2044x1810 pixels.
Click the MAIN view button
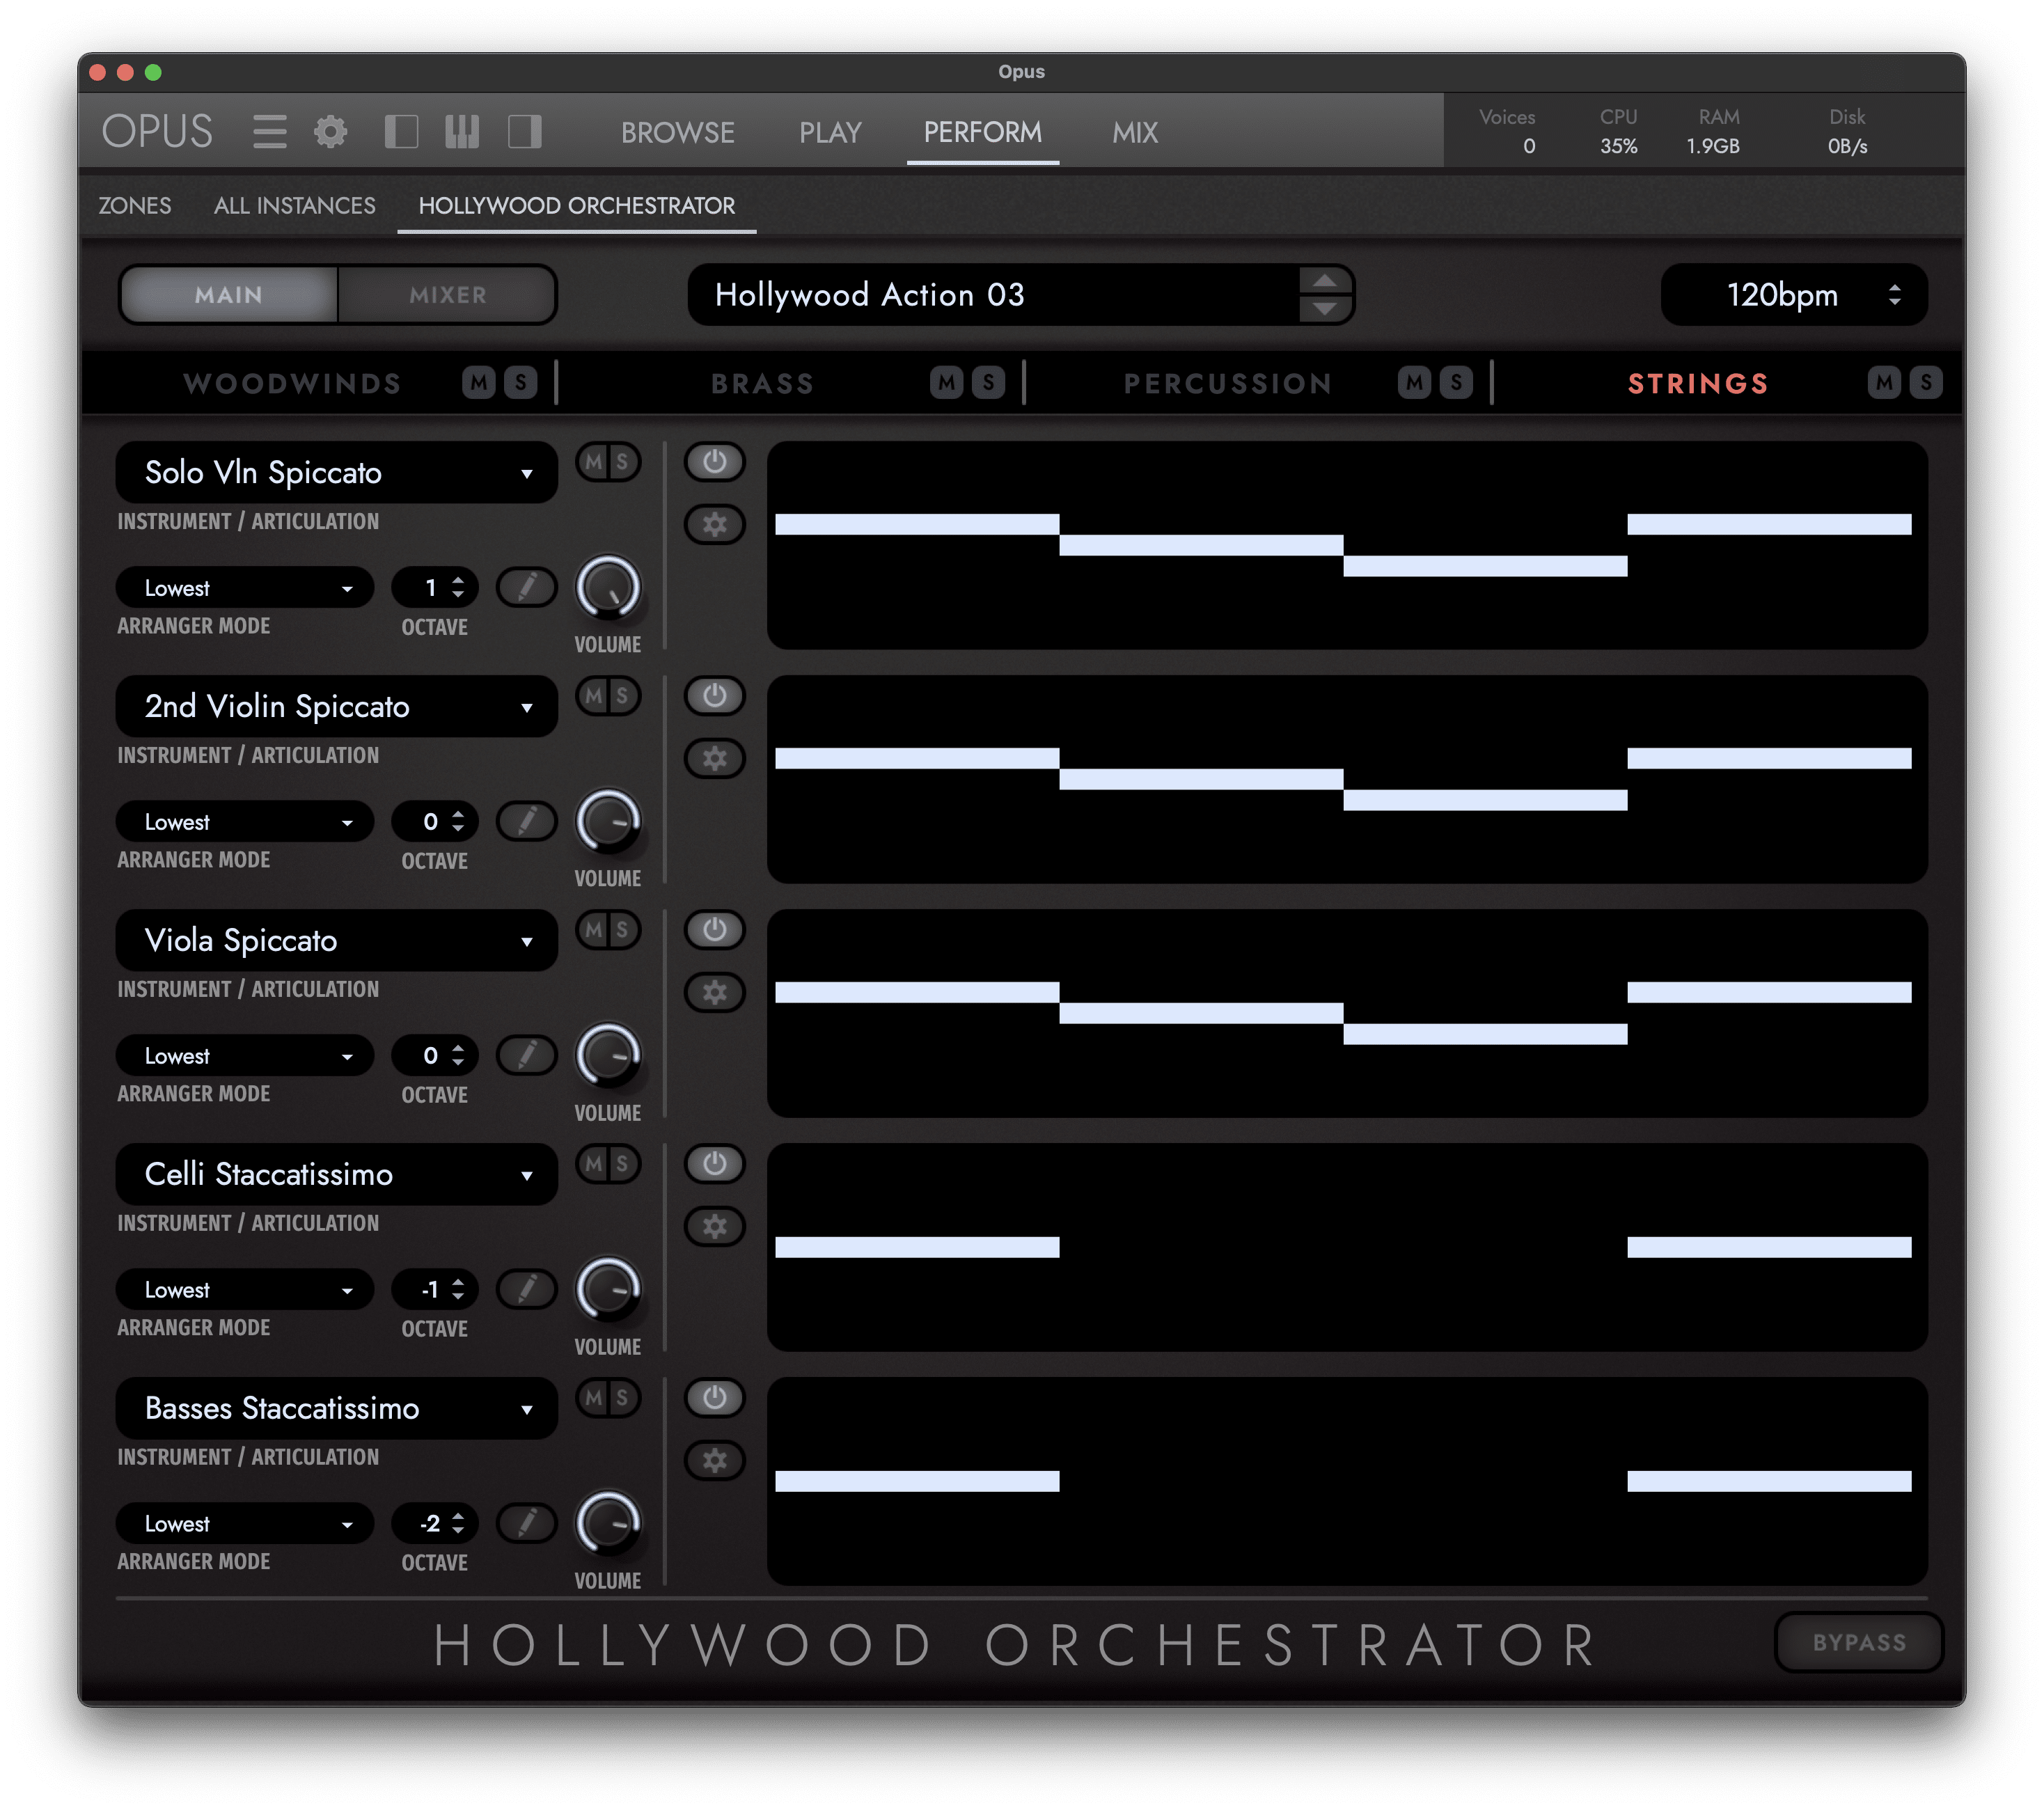pyautogui.click(x=229, y=294)
